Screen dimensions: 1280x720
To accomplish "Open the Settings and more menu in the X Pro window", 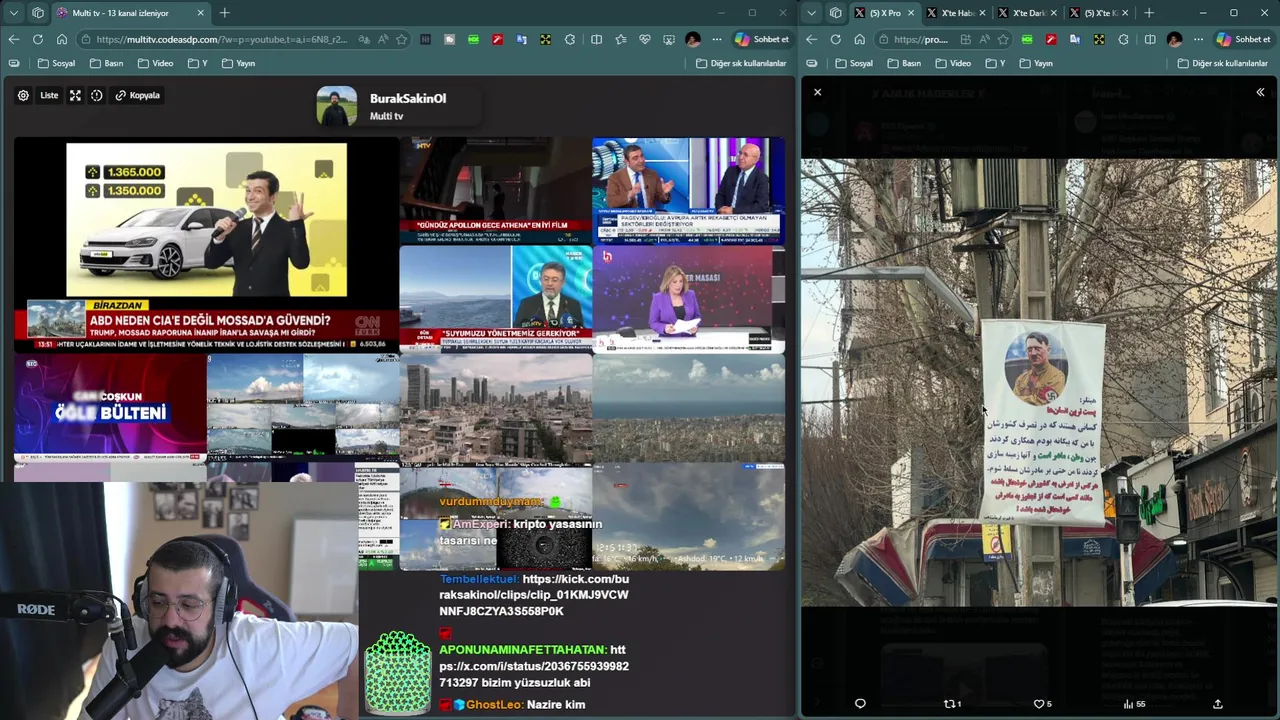I will pos(1197,39).
